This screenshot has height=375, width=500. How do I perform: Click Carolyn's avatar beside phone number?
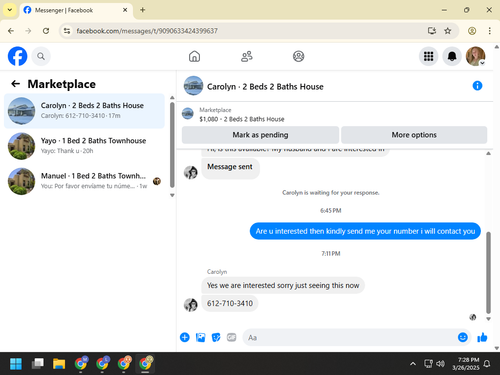[x=191, y=305]
